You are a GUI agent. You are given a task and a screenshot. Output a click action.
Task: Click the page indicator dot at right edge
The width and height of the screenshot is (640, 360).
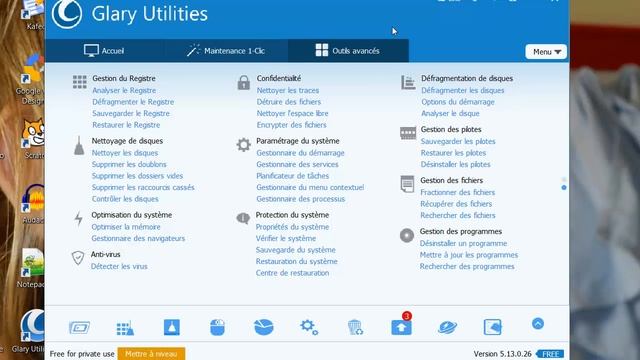tap(564, 187)
